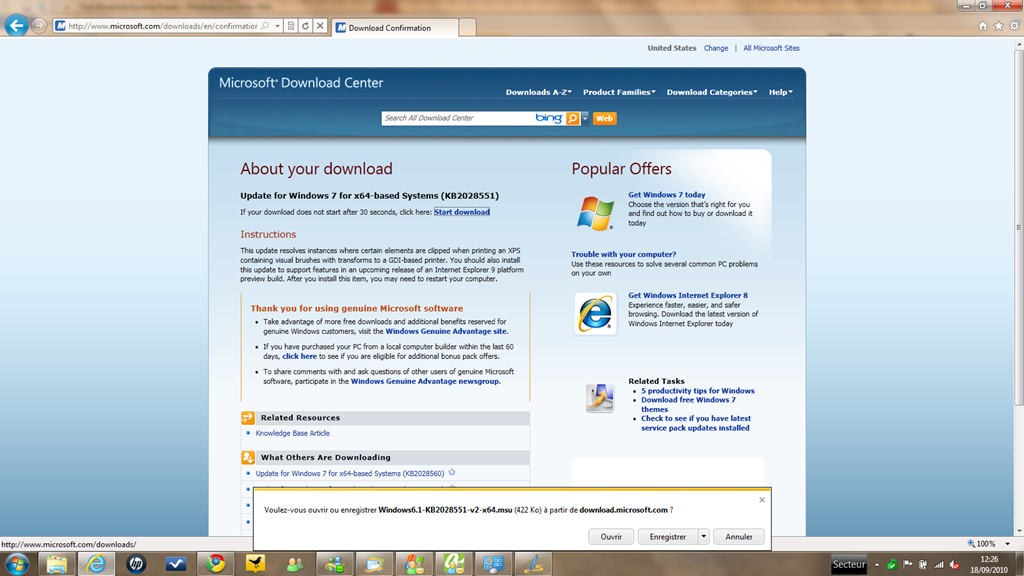
Task: Click the browser Forward arrow
Action: point(39,26)
